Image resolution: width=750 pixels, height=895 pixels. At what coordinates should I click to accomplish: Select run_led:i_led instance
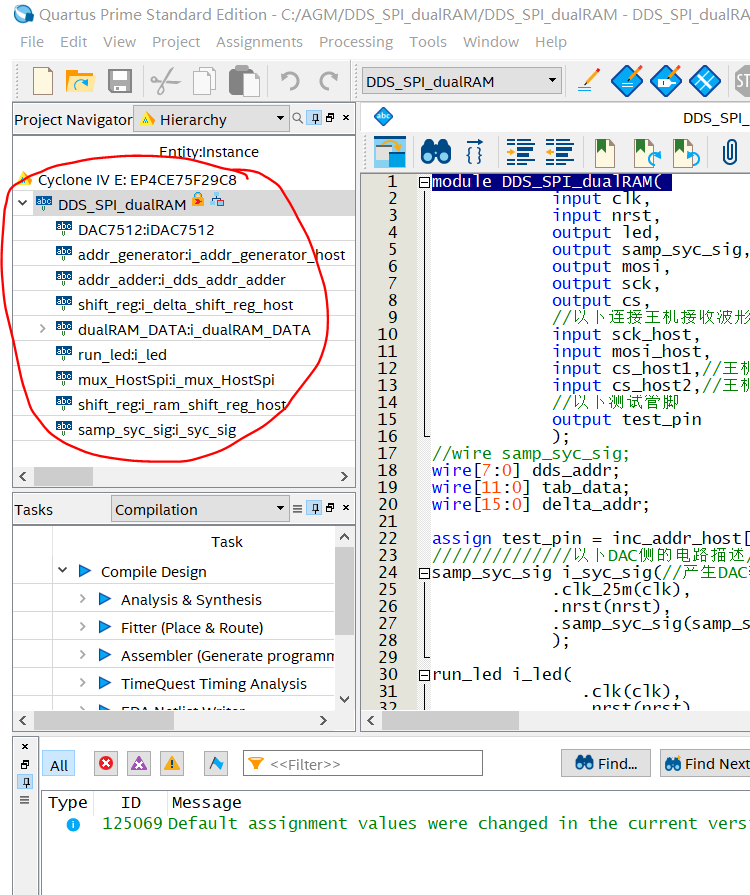tap(122, 354)
